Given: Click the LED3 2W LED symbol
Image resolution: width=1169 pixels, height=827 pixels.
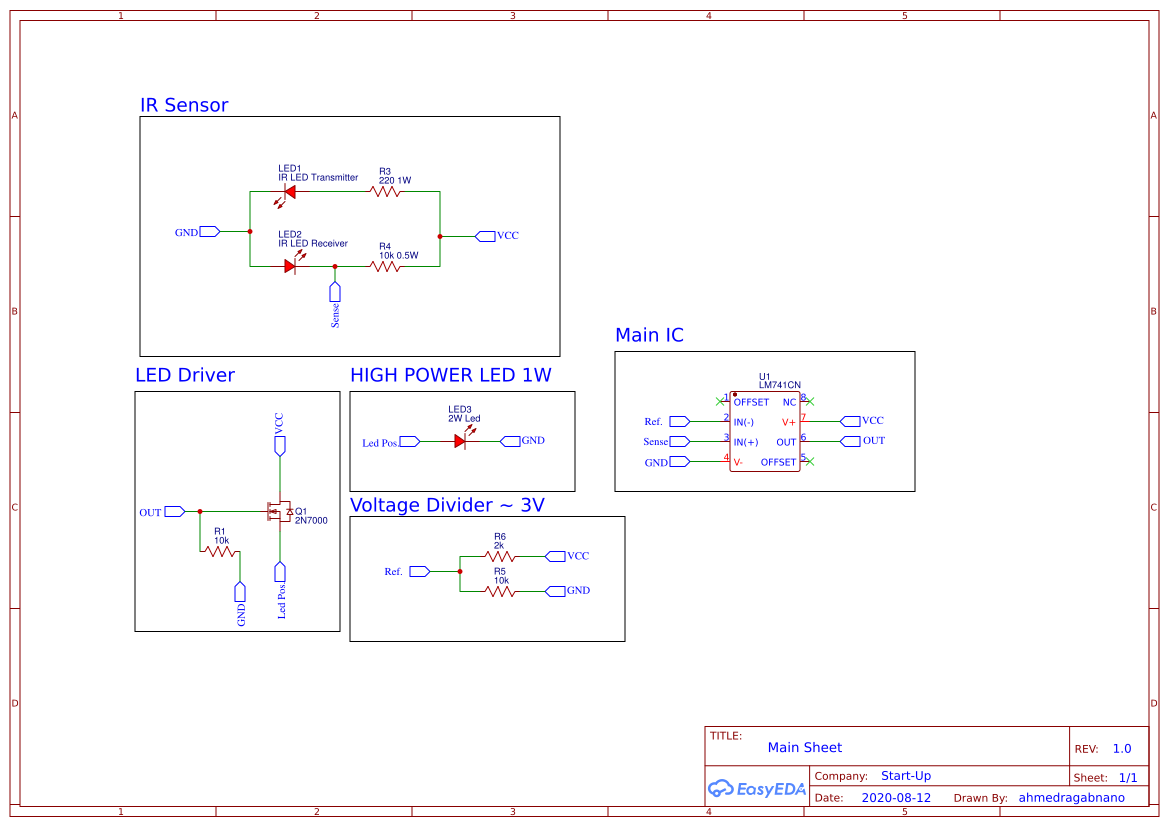Looking at the screenshot, I should click(x=462, y=439).
